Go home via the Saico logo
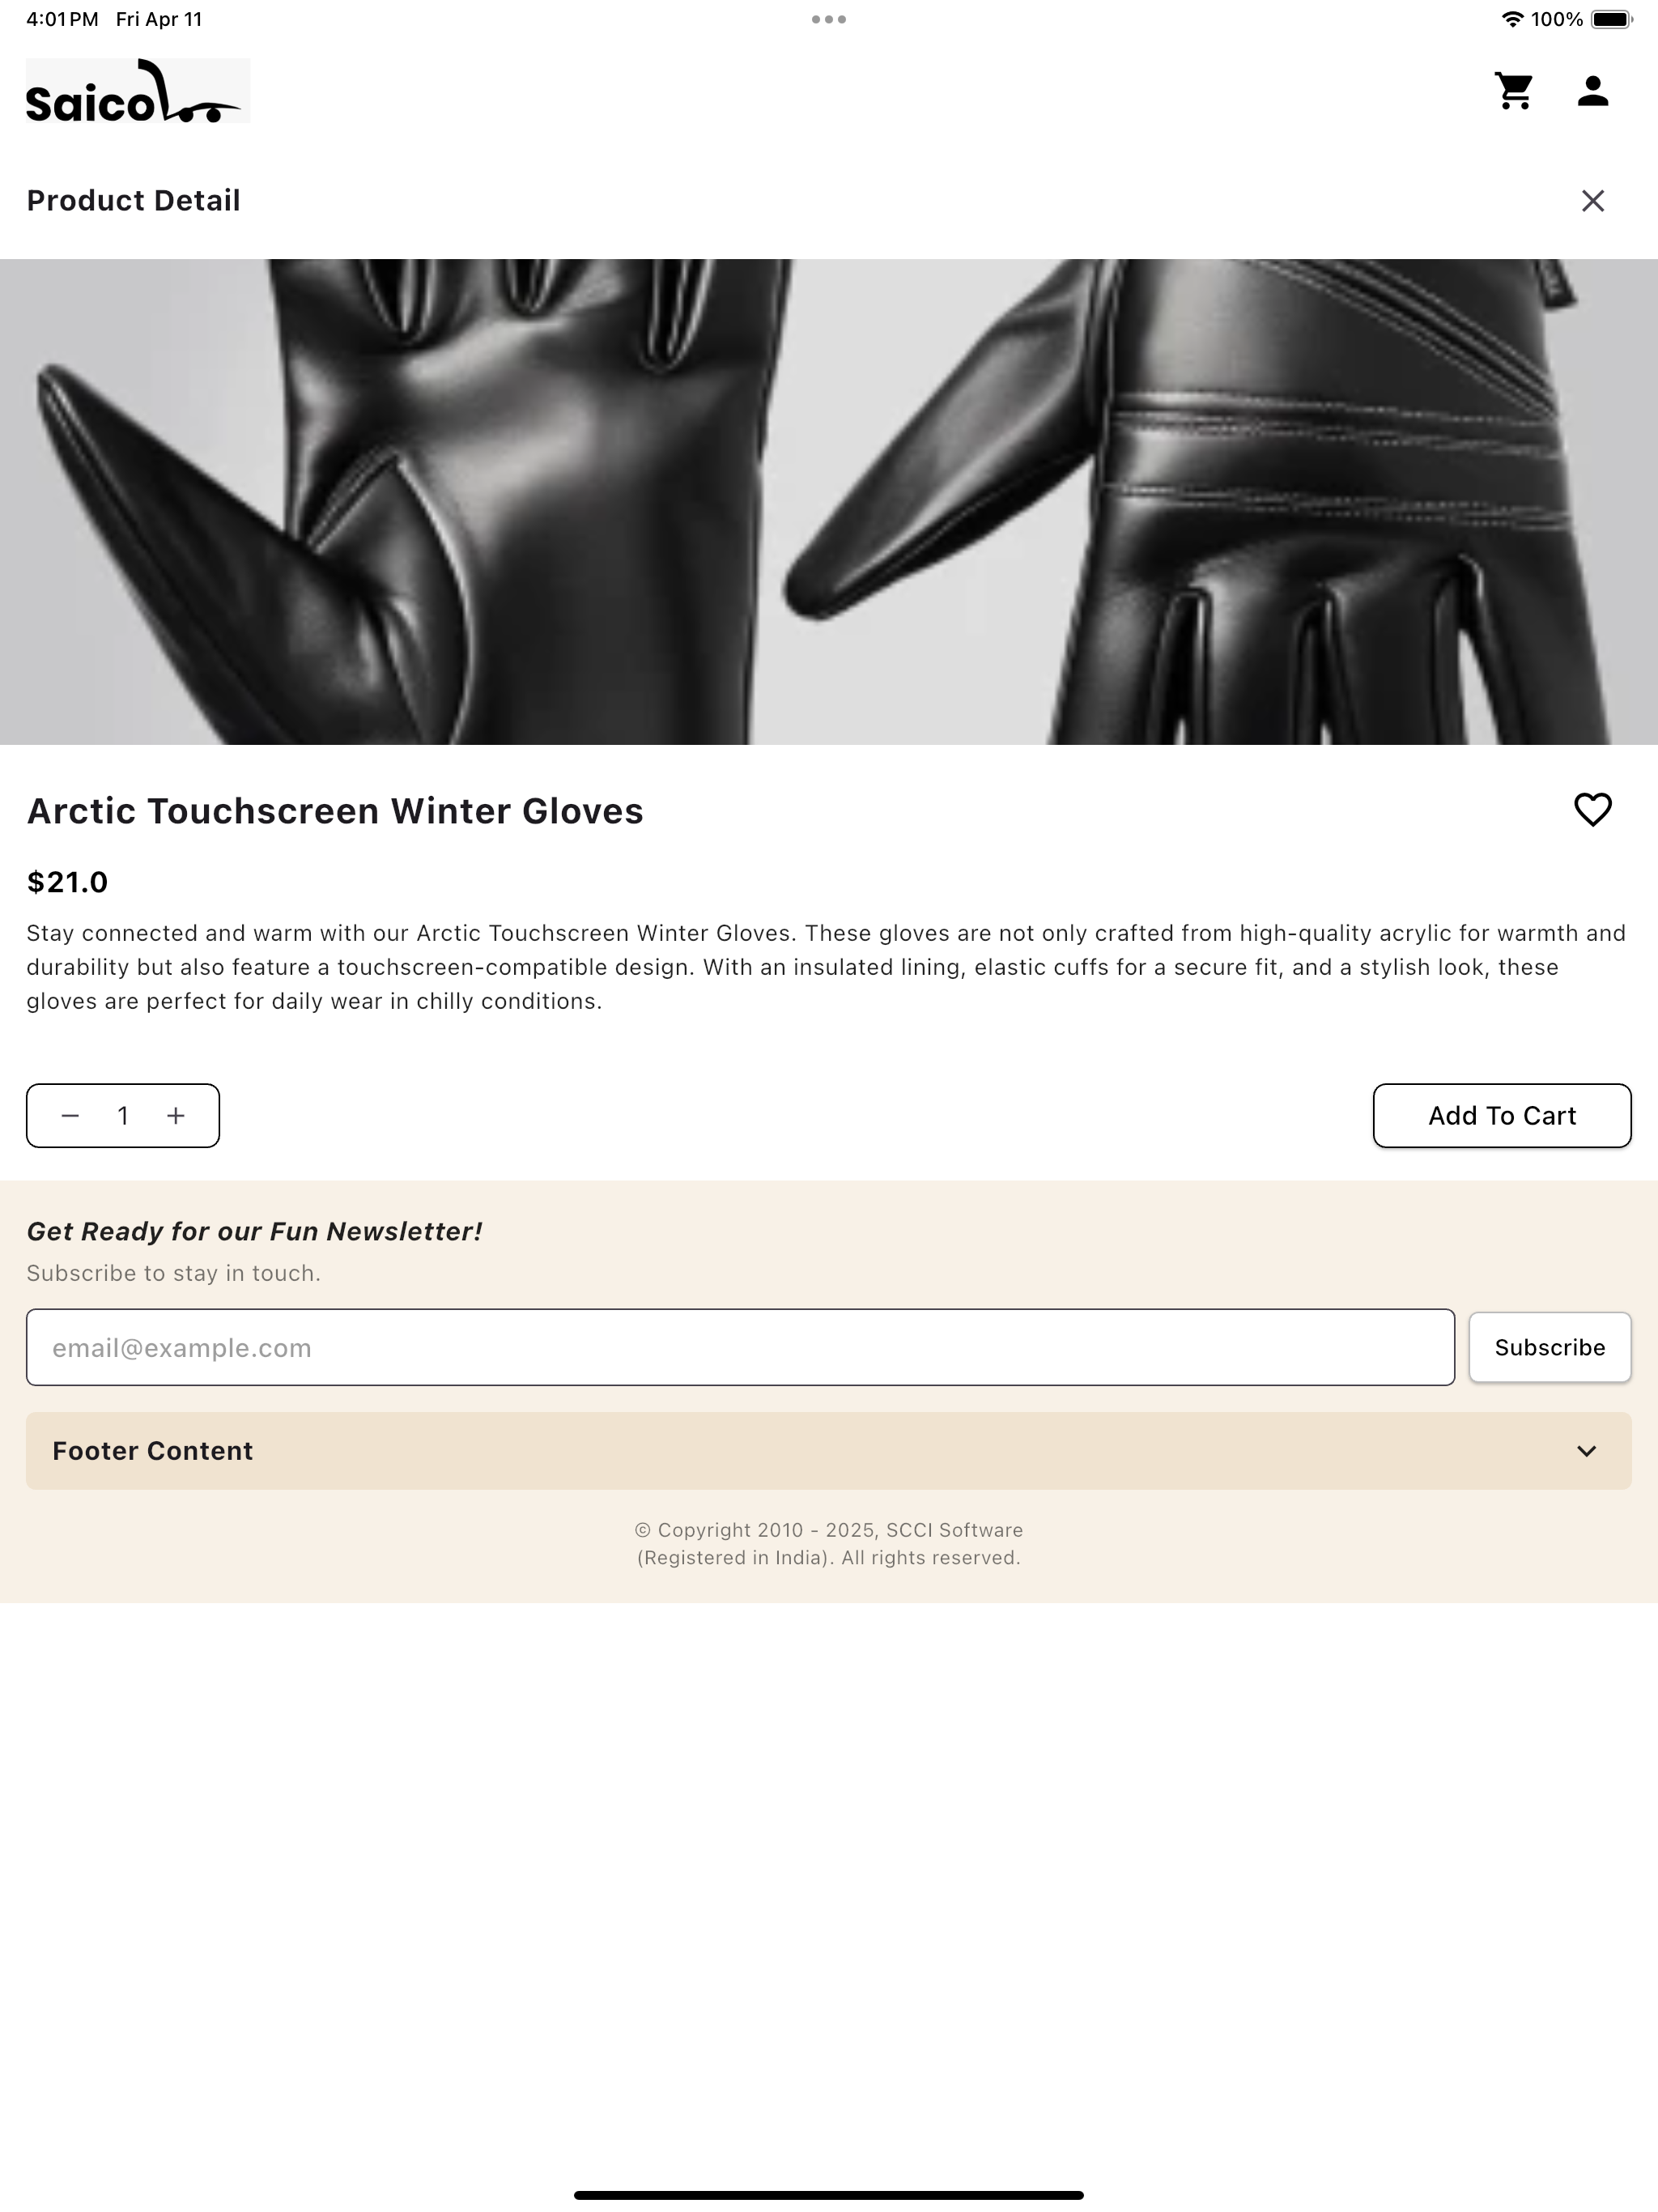 (x=138, y=91)
